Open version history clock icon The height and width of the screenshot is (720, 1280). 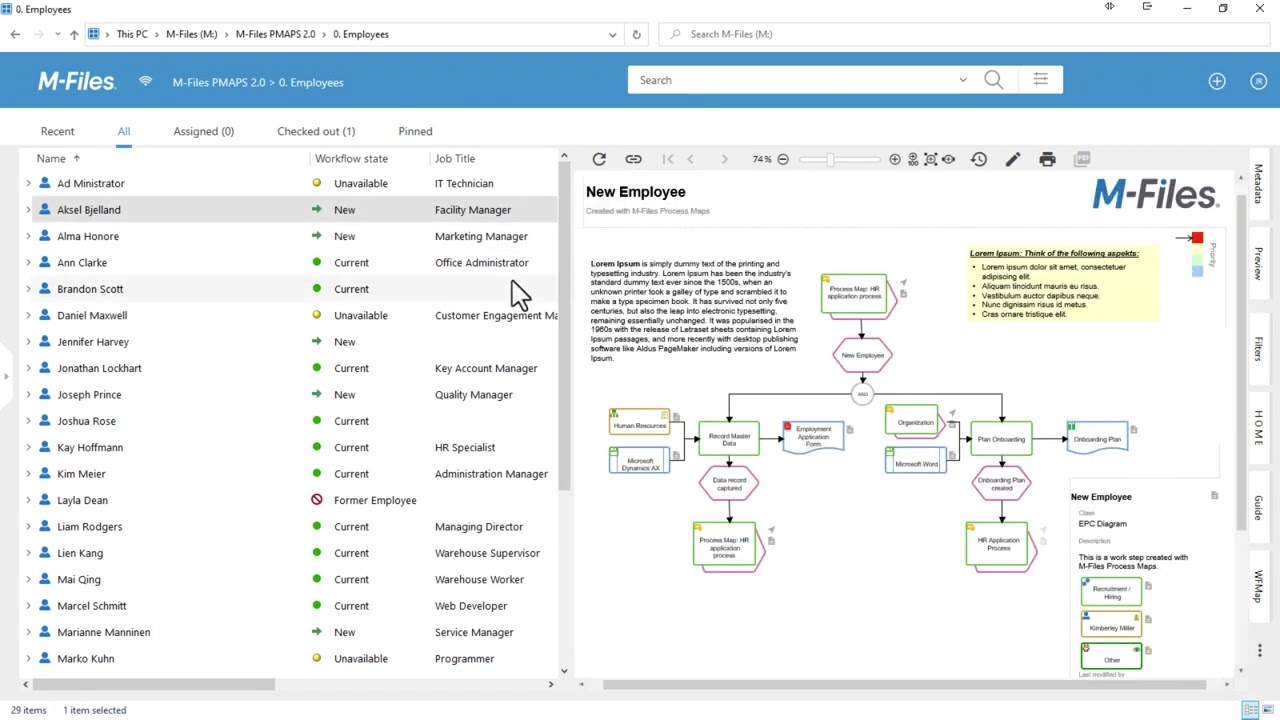pos(979,159)
